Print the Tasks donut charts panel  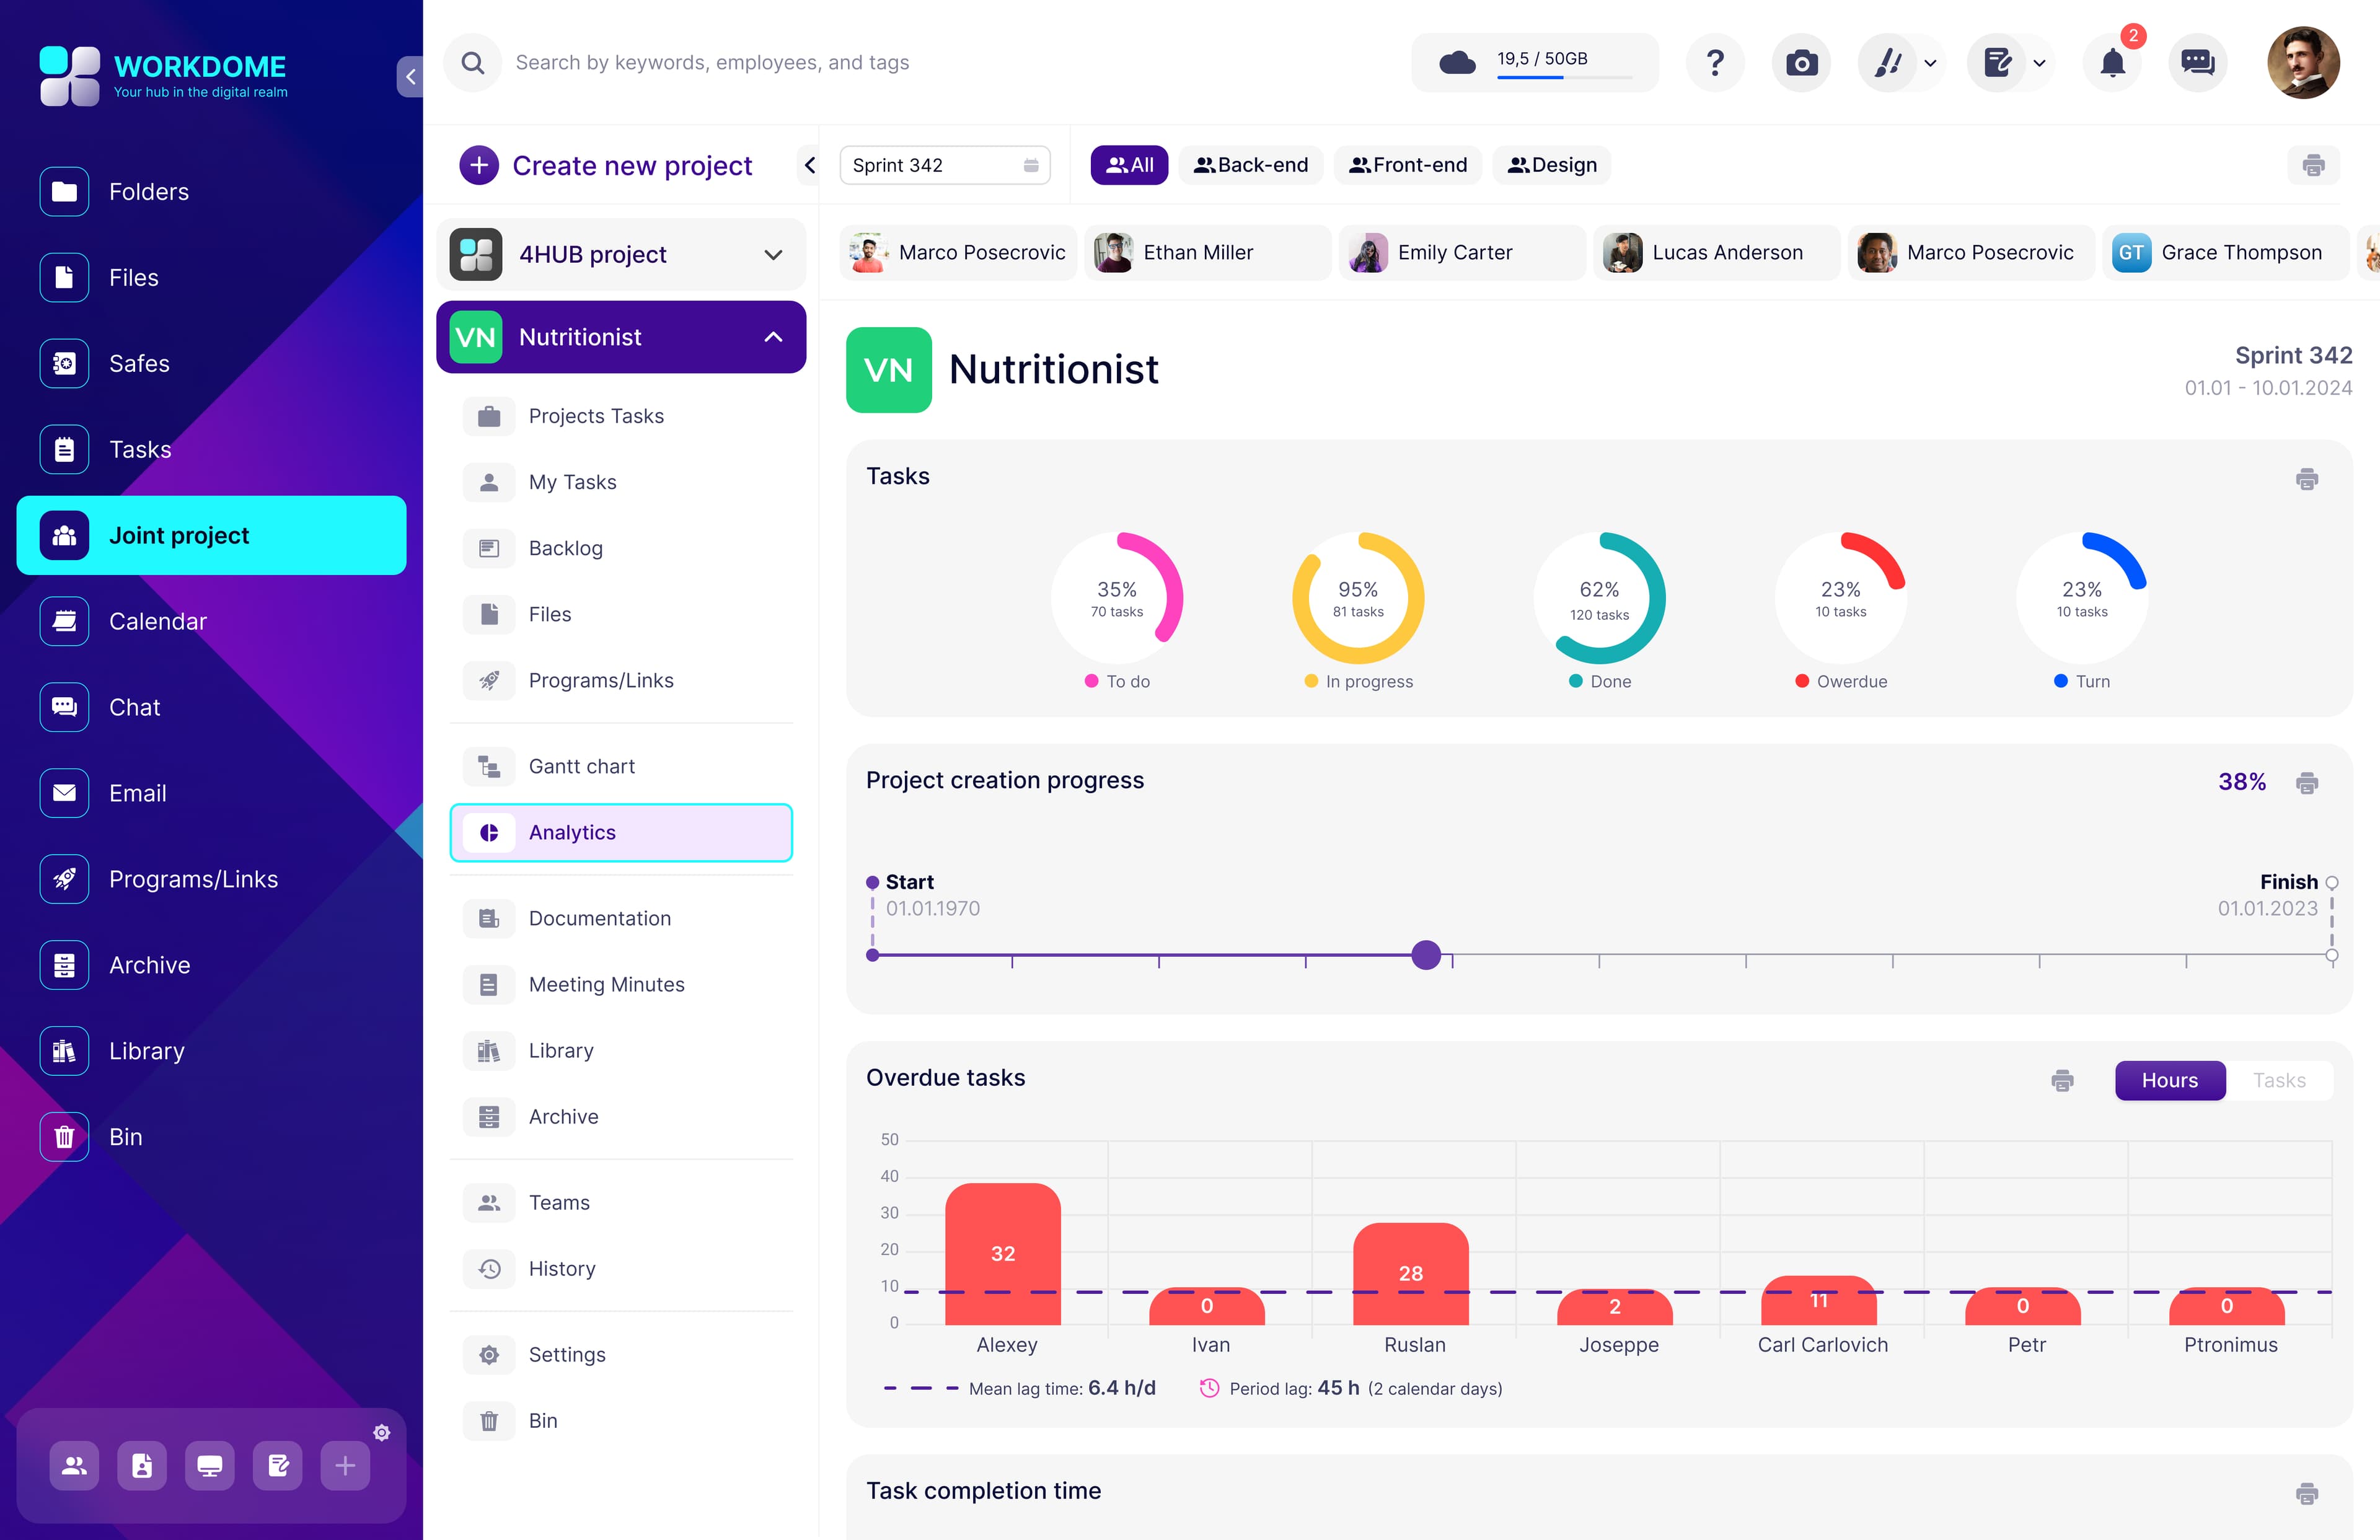[x=2306, y=479]
